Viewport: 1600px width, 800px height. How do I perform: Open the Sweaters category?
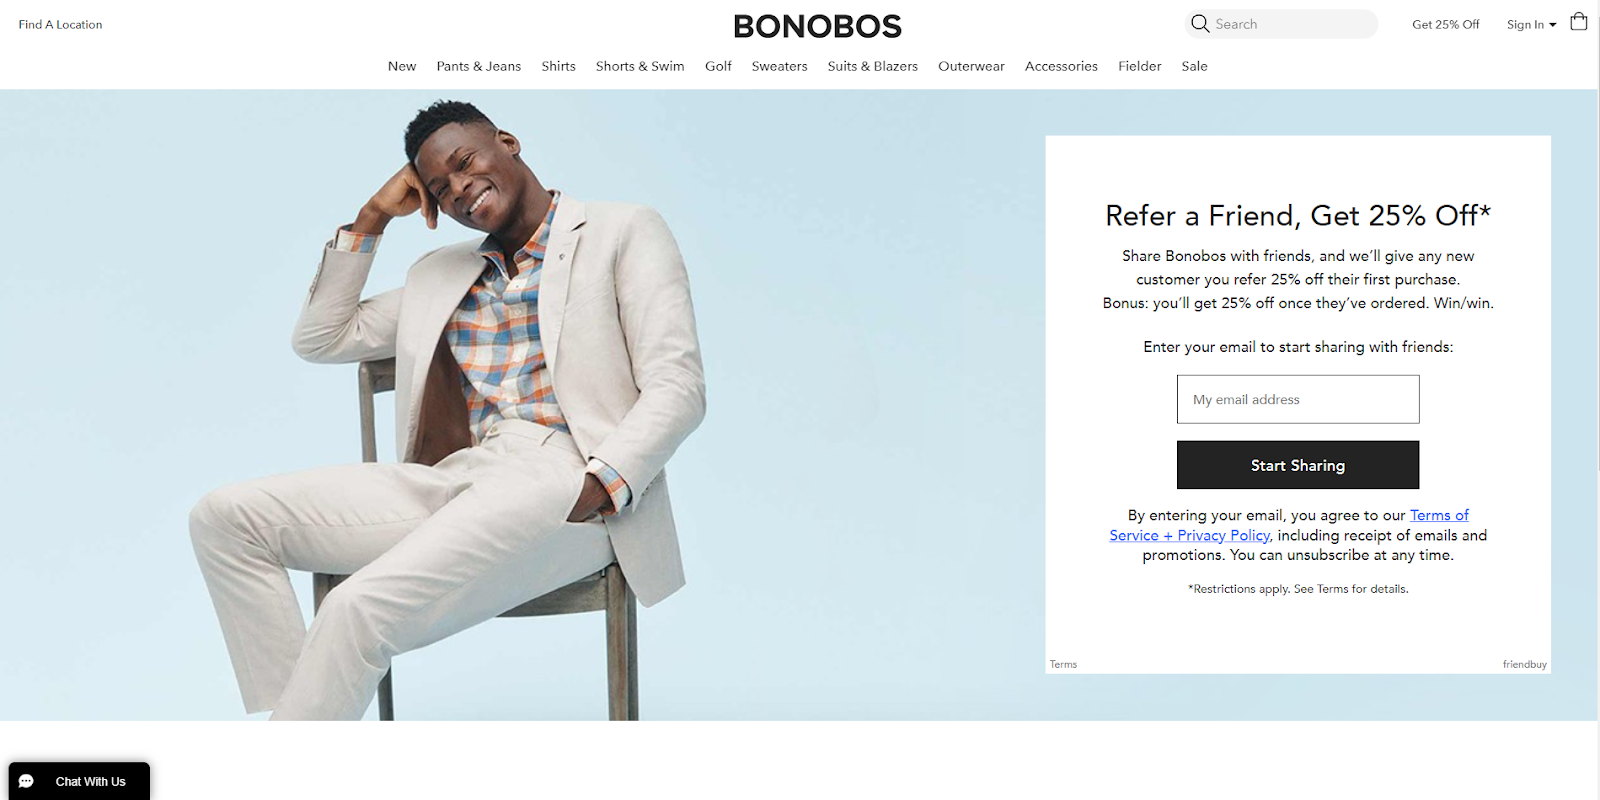click(x=779, y=66)
